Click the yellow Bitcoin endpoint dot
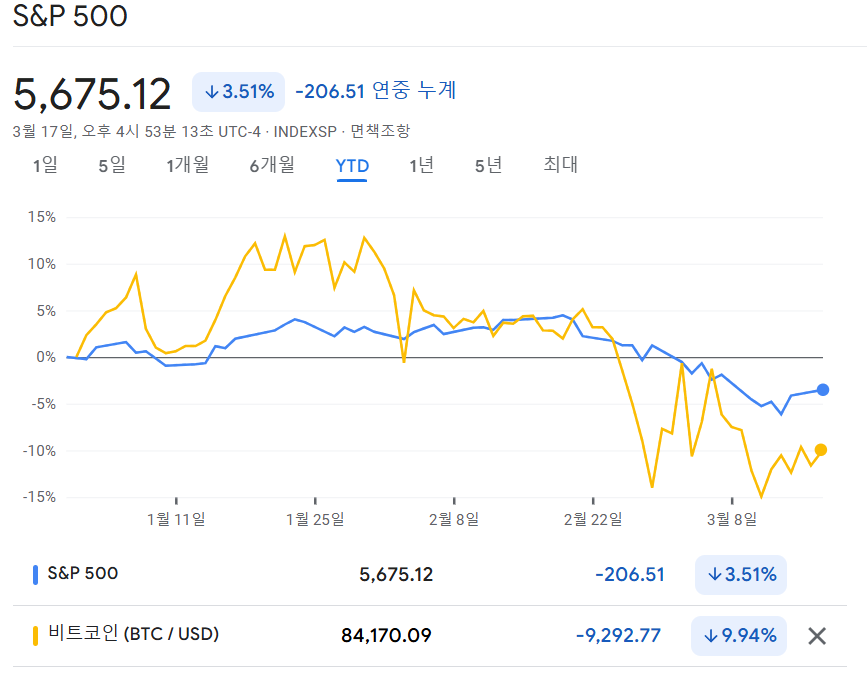Image resolution: width=867 pixels, height=681 pixels. (821, 450)
